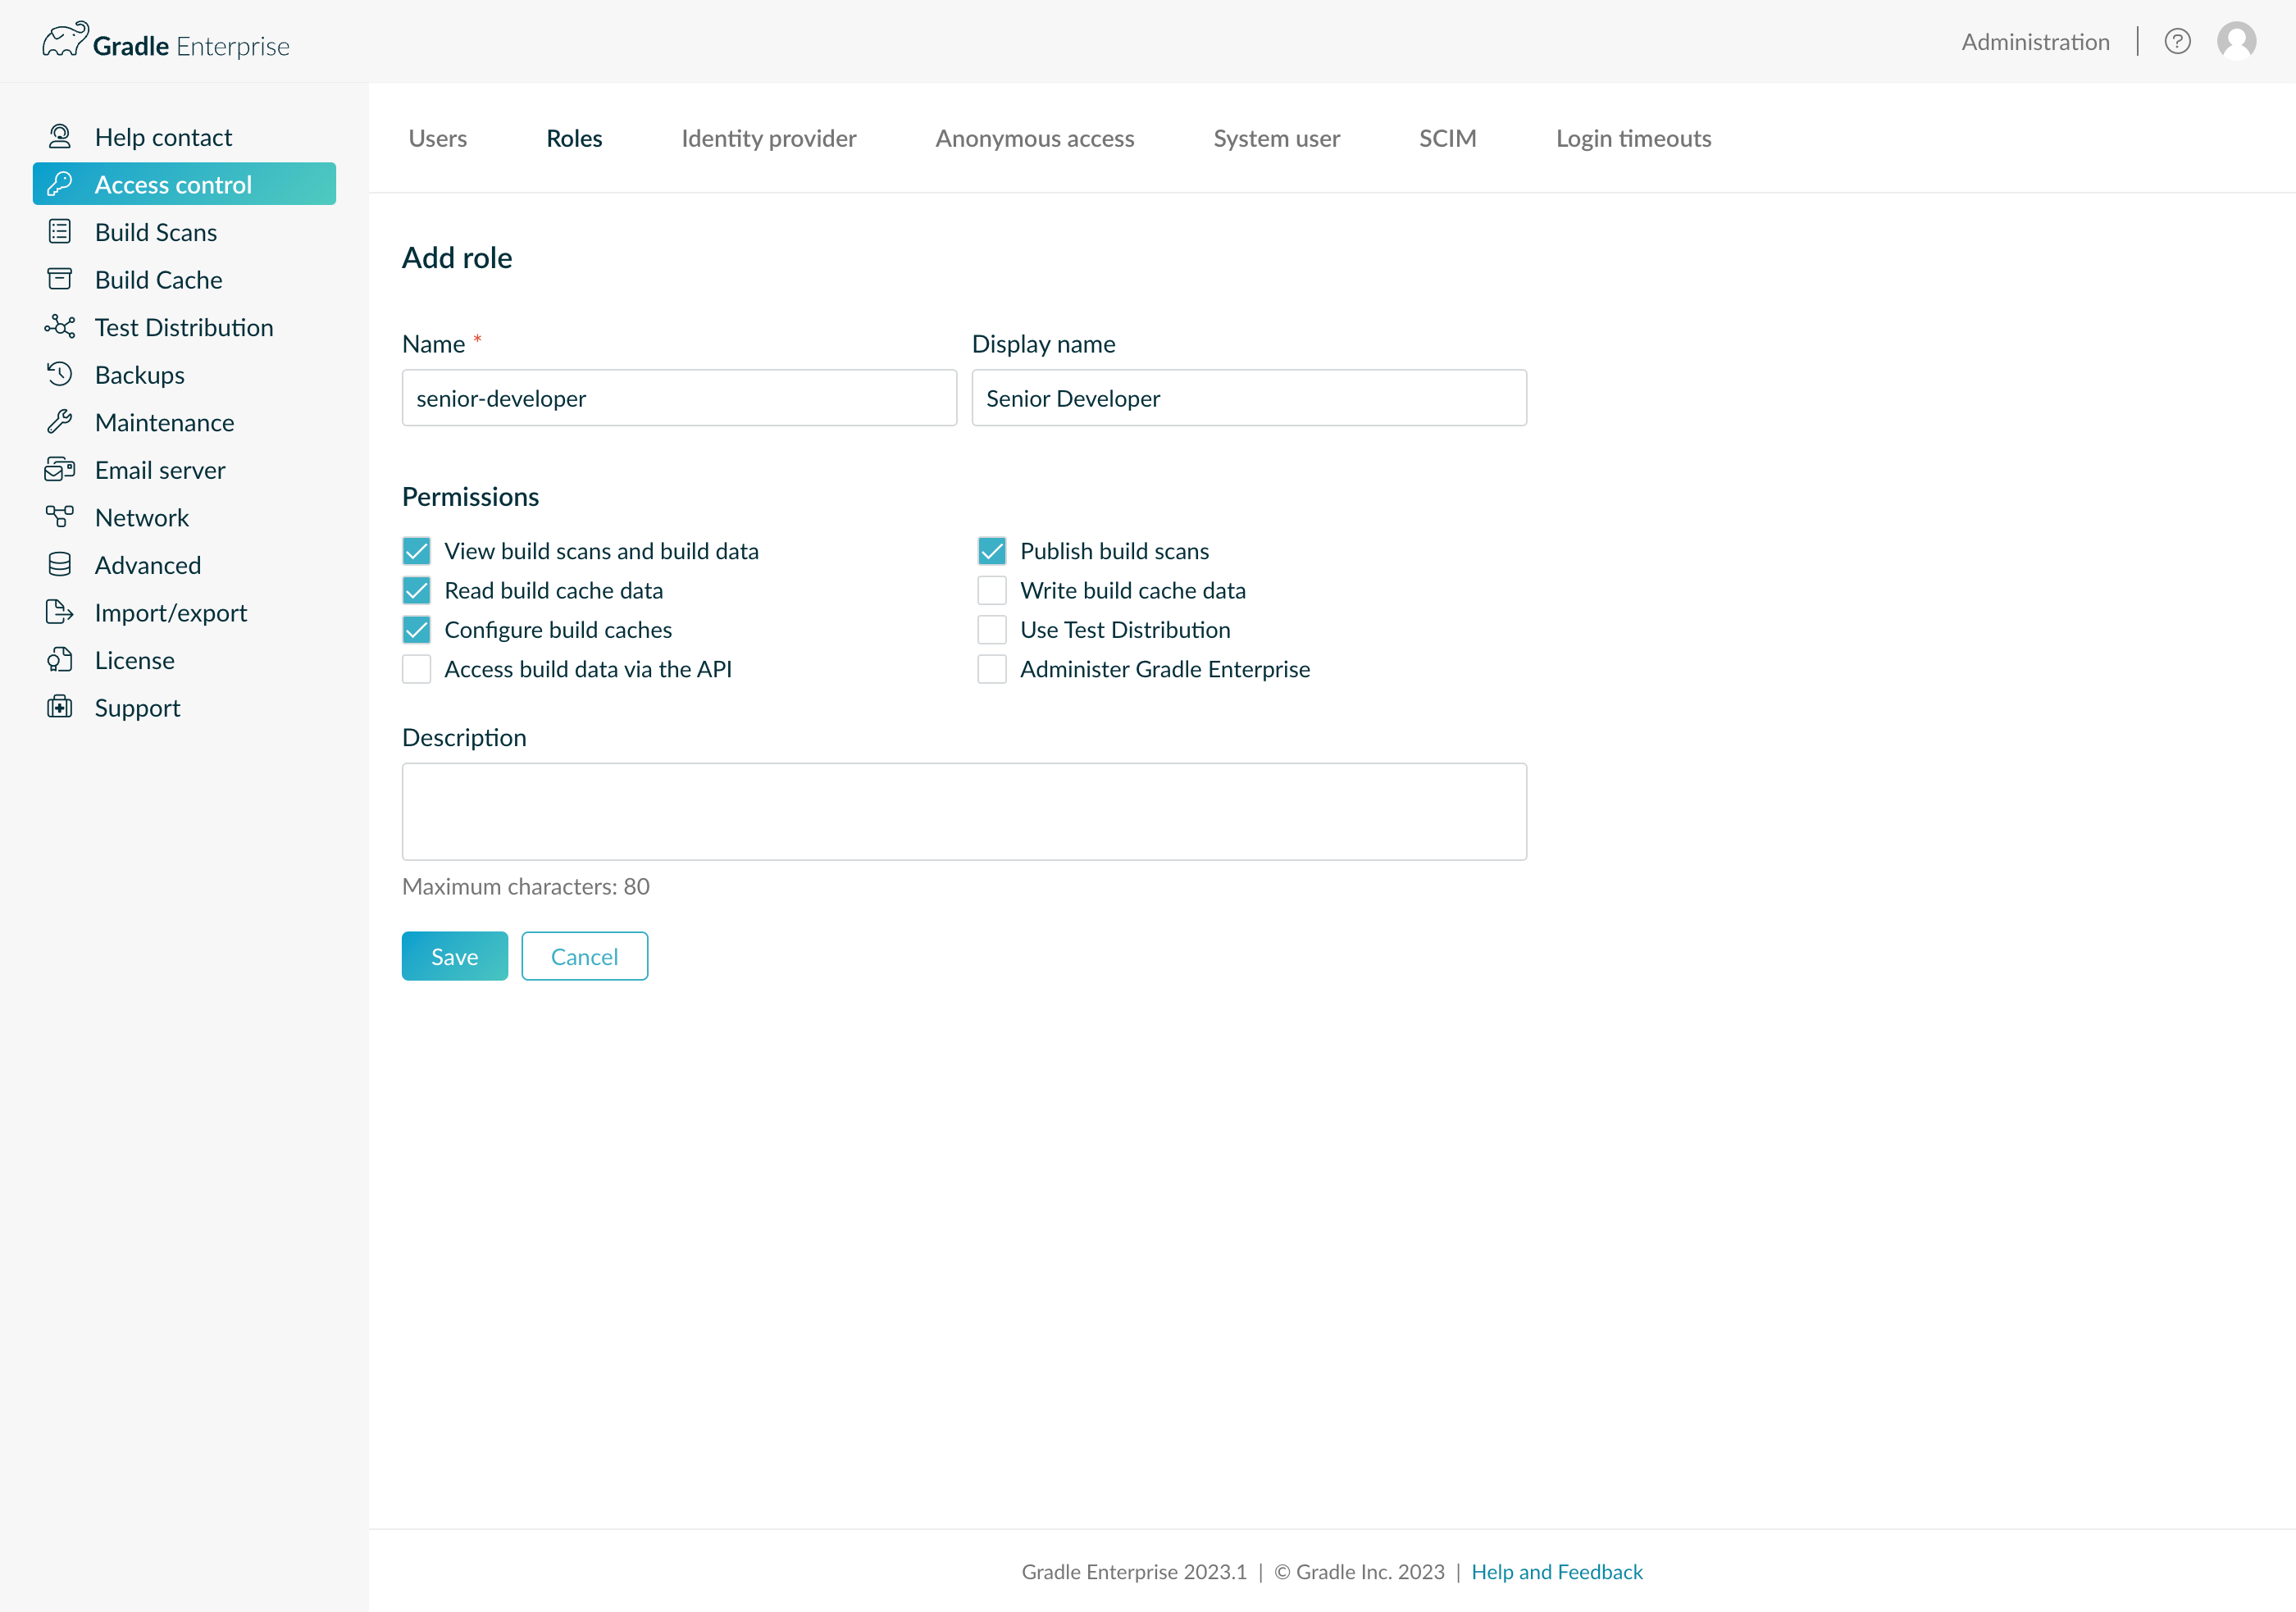
Task: Click the Help contact headset icon
Action: pos(60,136)
